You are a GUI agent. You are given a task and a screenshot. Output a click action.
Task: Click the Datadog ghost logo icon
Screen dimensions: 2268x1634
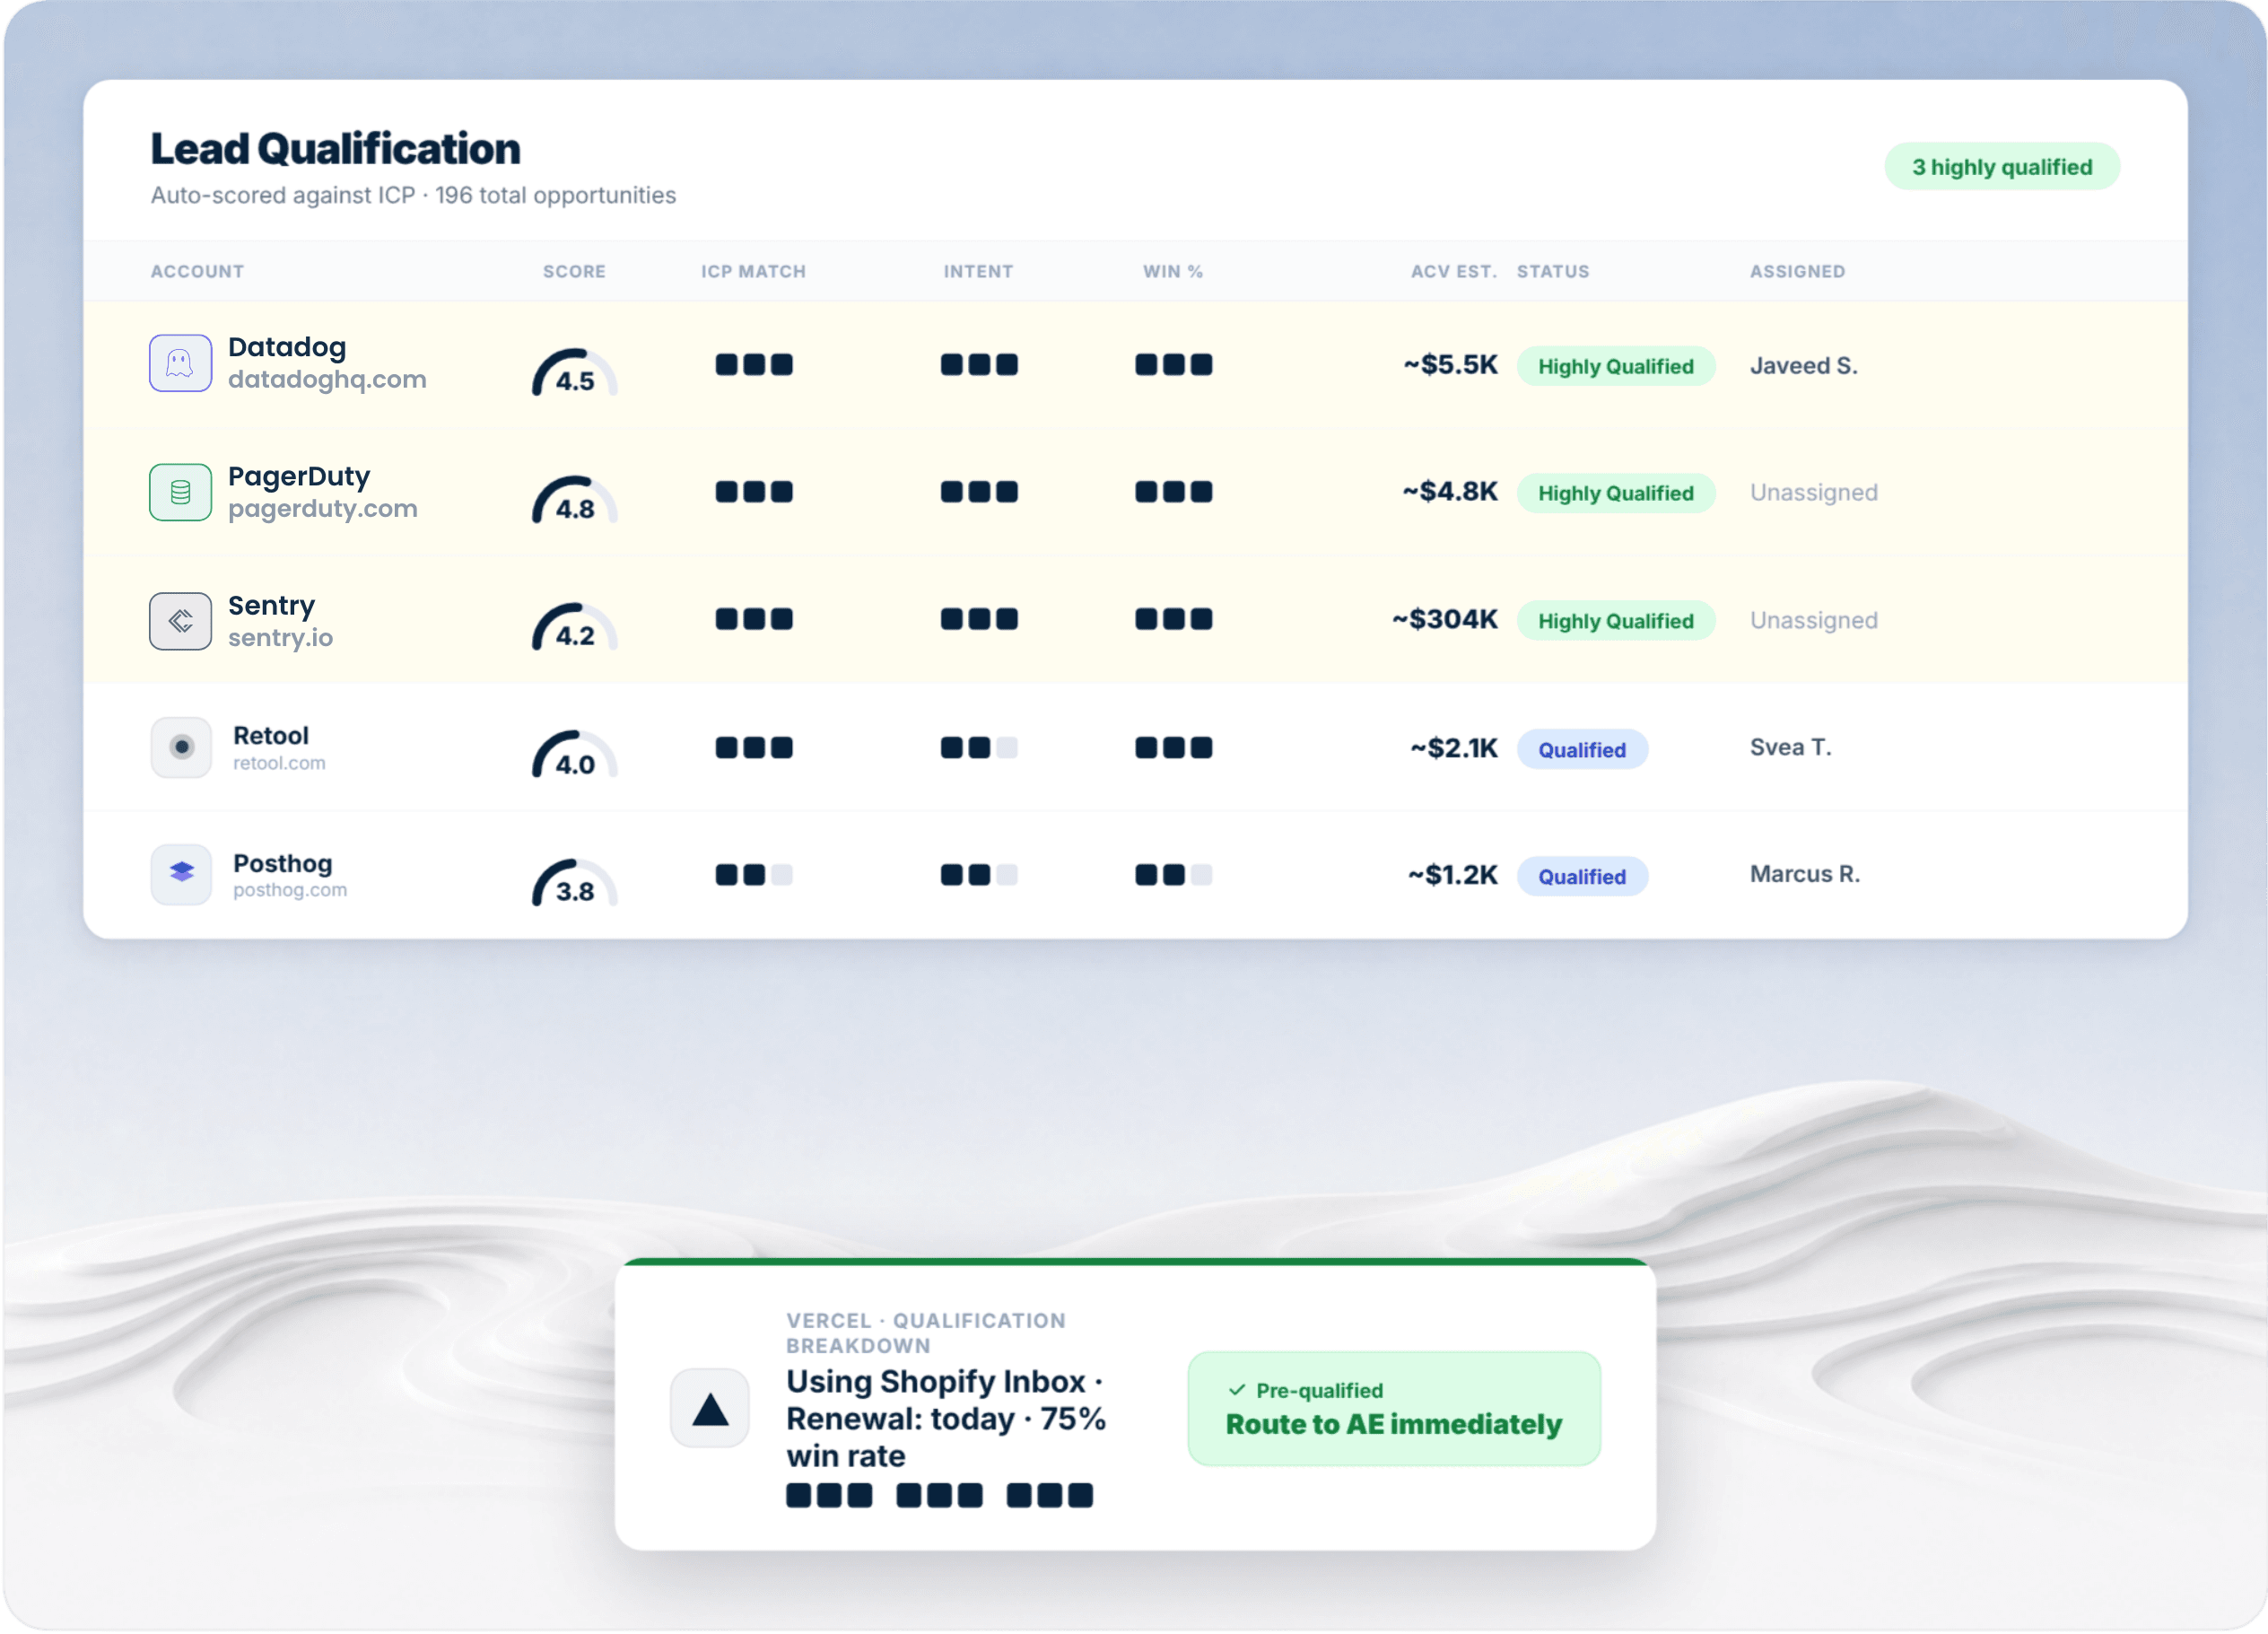pyautogui.click(x=180, y=363)
